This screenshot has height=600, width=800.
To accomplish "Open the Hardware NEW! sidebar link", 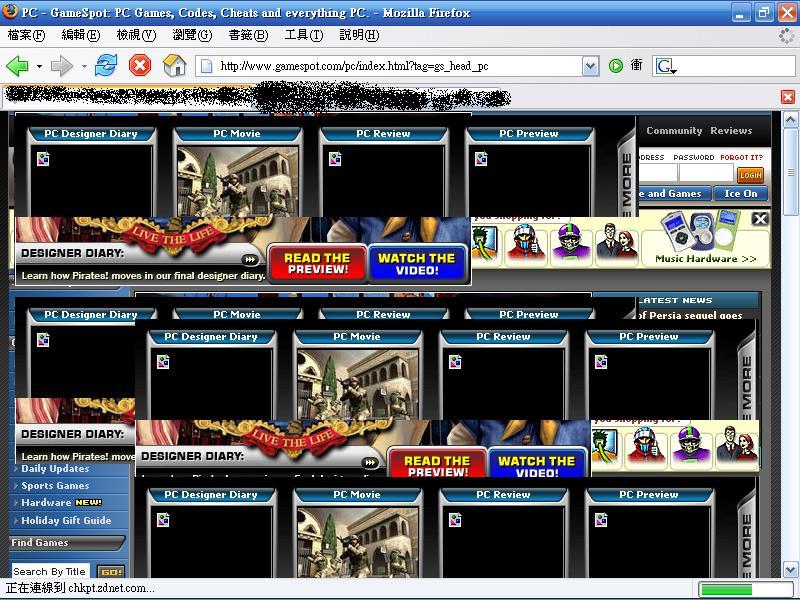I will [x=61, y=503].
